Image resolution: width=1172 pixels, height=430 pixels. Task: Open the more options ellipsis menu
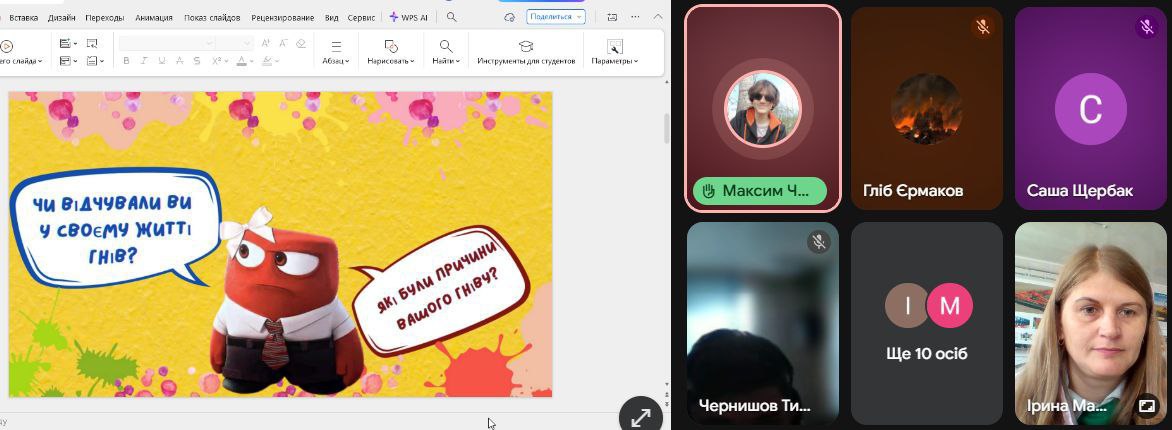(635, 17)
